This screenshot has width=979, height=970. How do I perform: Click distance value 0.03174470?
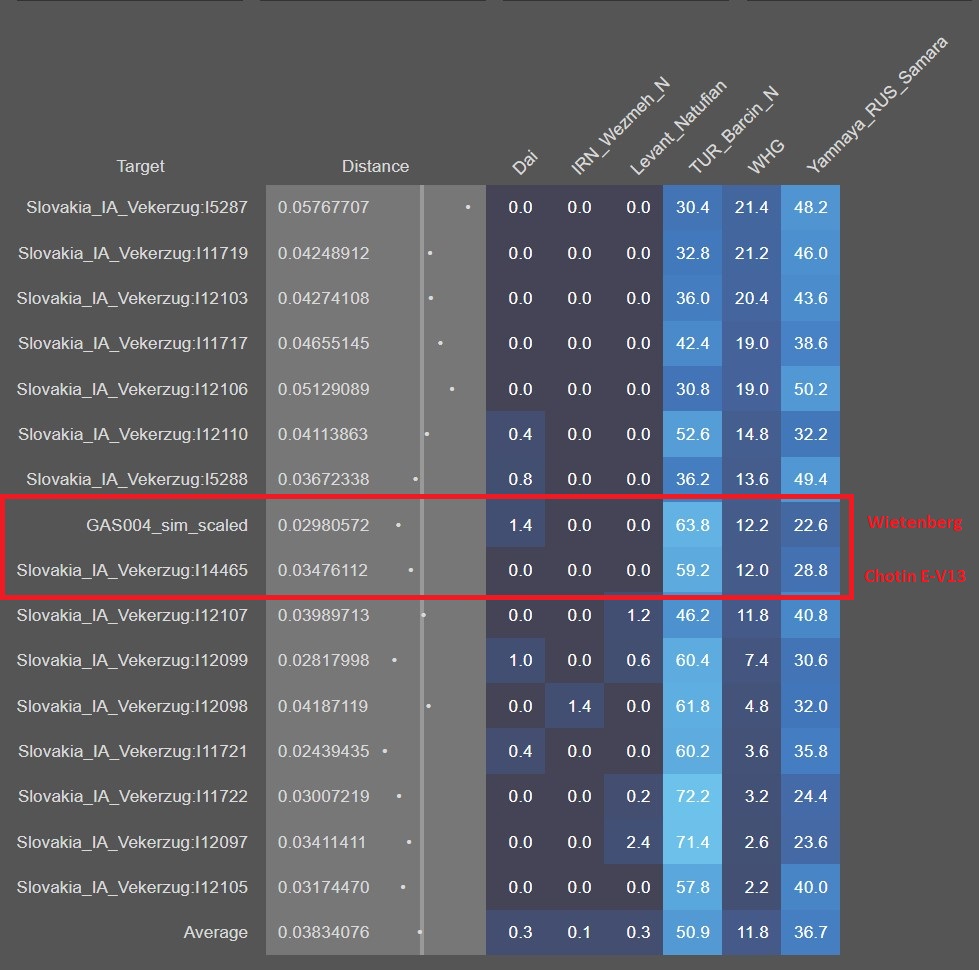click(323, 888)
